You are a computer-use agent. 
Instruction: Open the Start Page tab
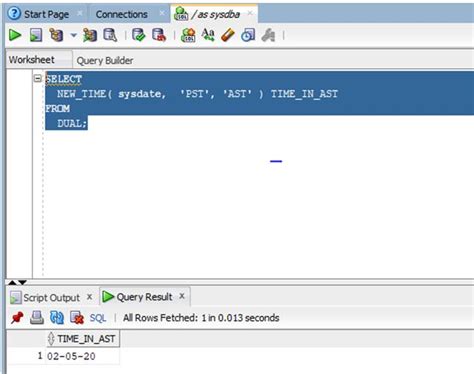coord(46,14)
